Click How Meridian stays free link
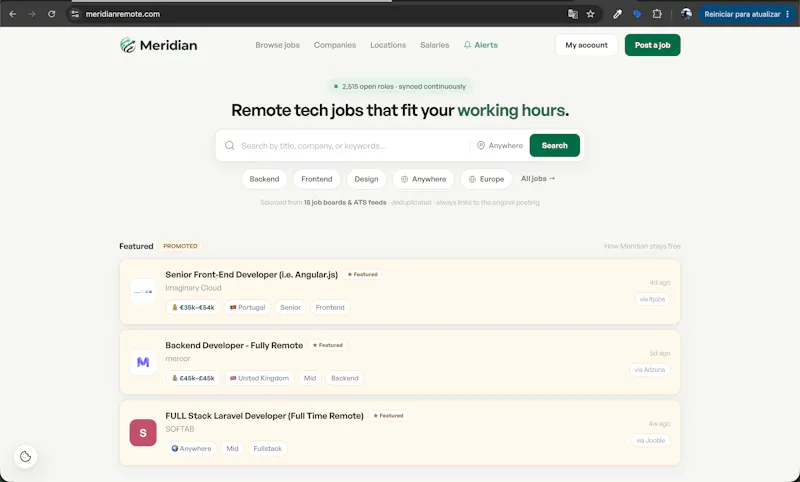The width and height of the screenshot is (800, 482). click(x=642, y=246)
